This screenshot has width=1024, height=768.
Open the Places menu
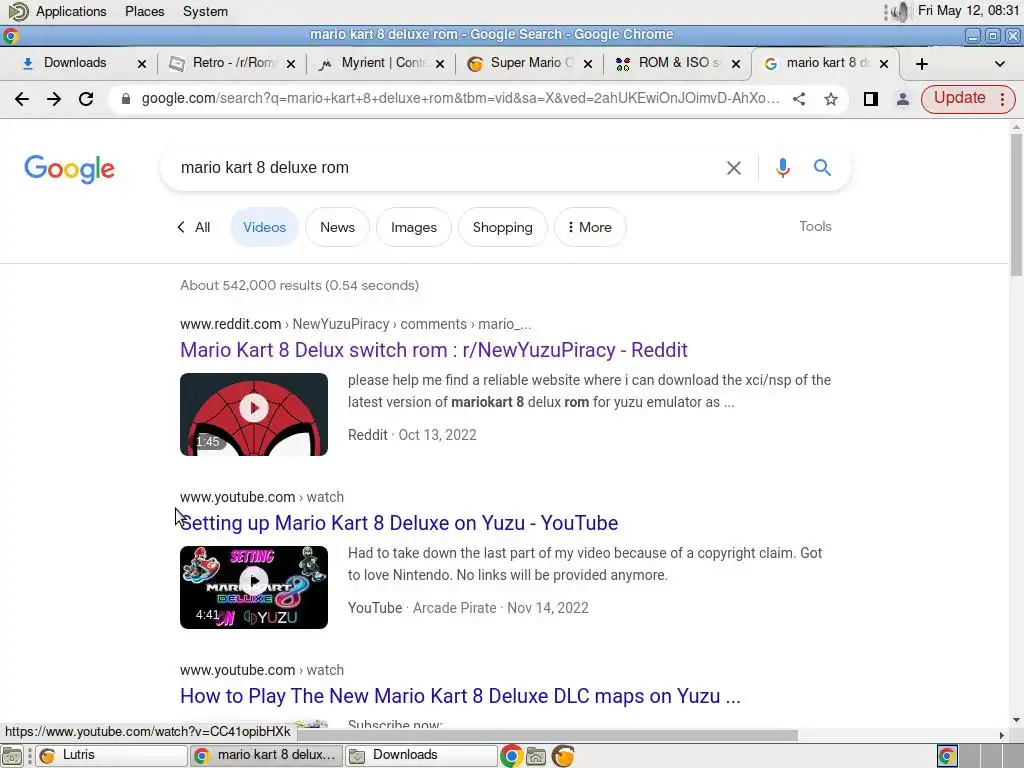click(144, 11)
